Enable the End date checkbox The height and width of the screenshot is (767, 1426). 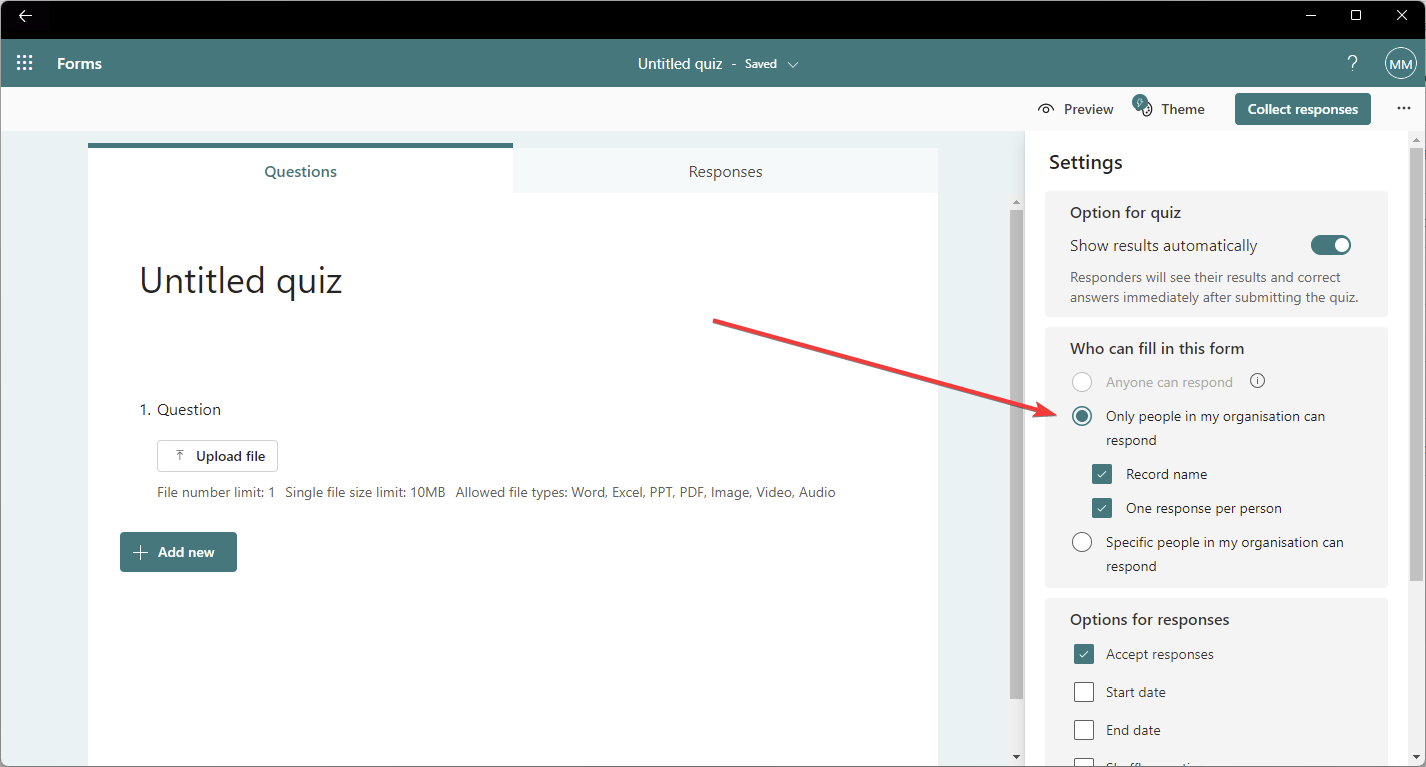click(x=1084, y=730)
